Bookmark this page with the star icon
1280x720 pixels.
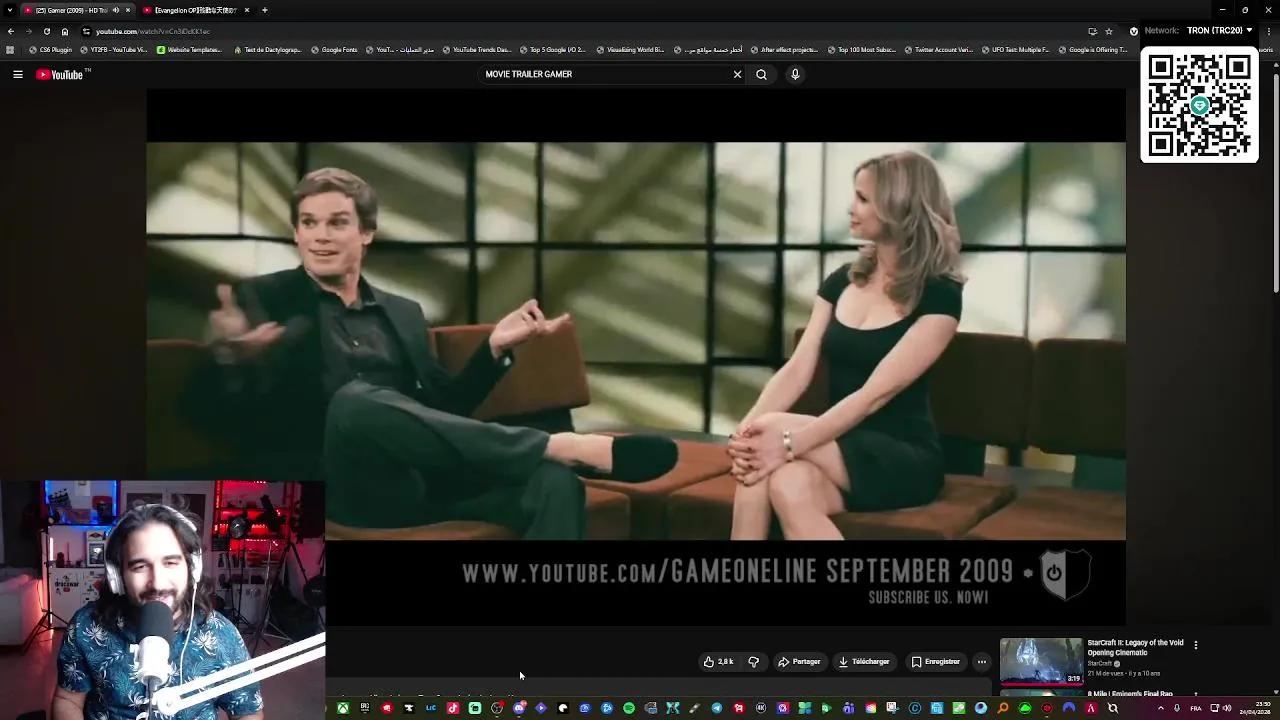(1109, 31)
